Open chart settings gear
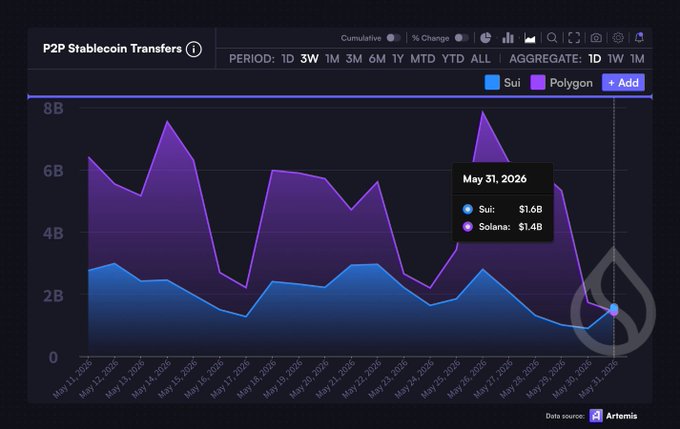The image size is (680, 429). pos(618,38)
